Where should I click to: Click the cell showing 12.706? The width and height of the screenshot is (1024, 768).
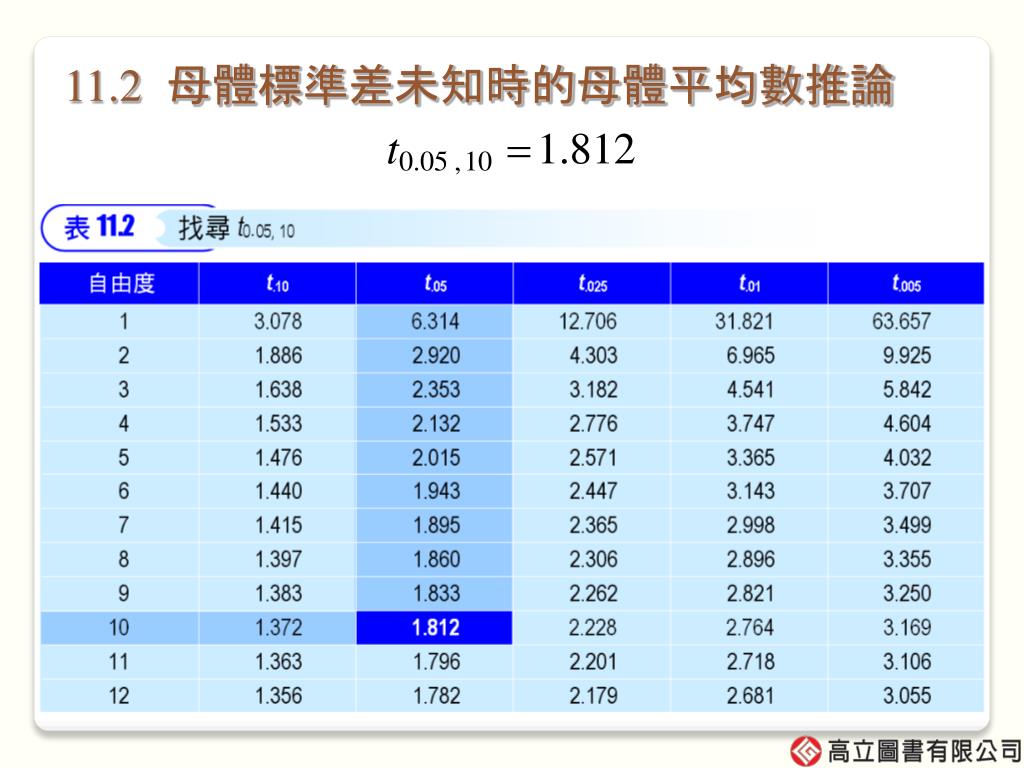point(587,321)
